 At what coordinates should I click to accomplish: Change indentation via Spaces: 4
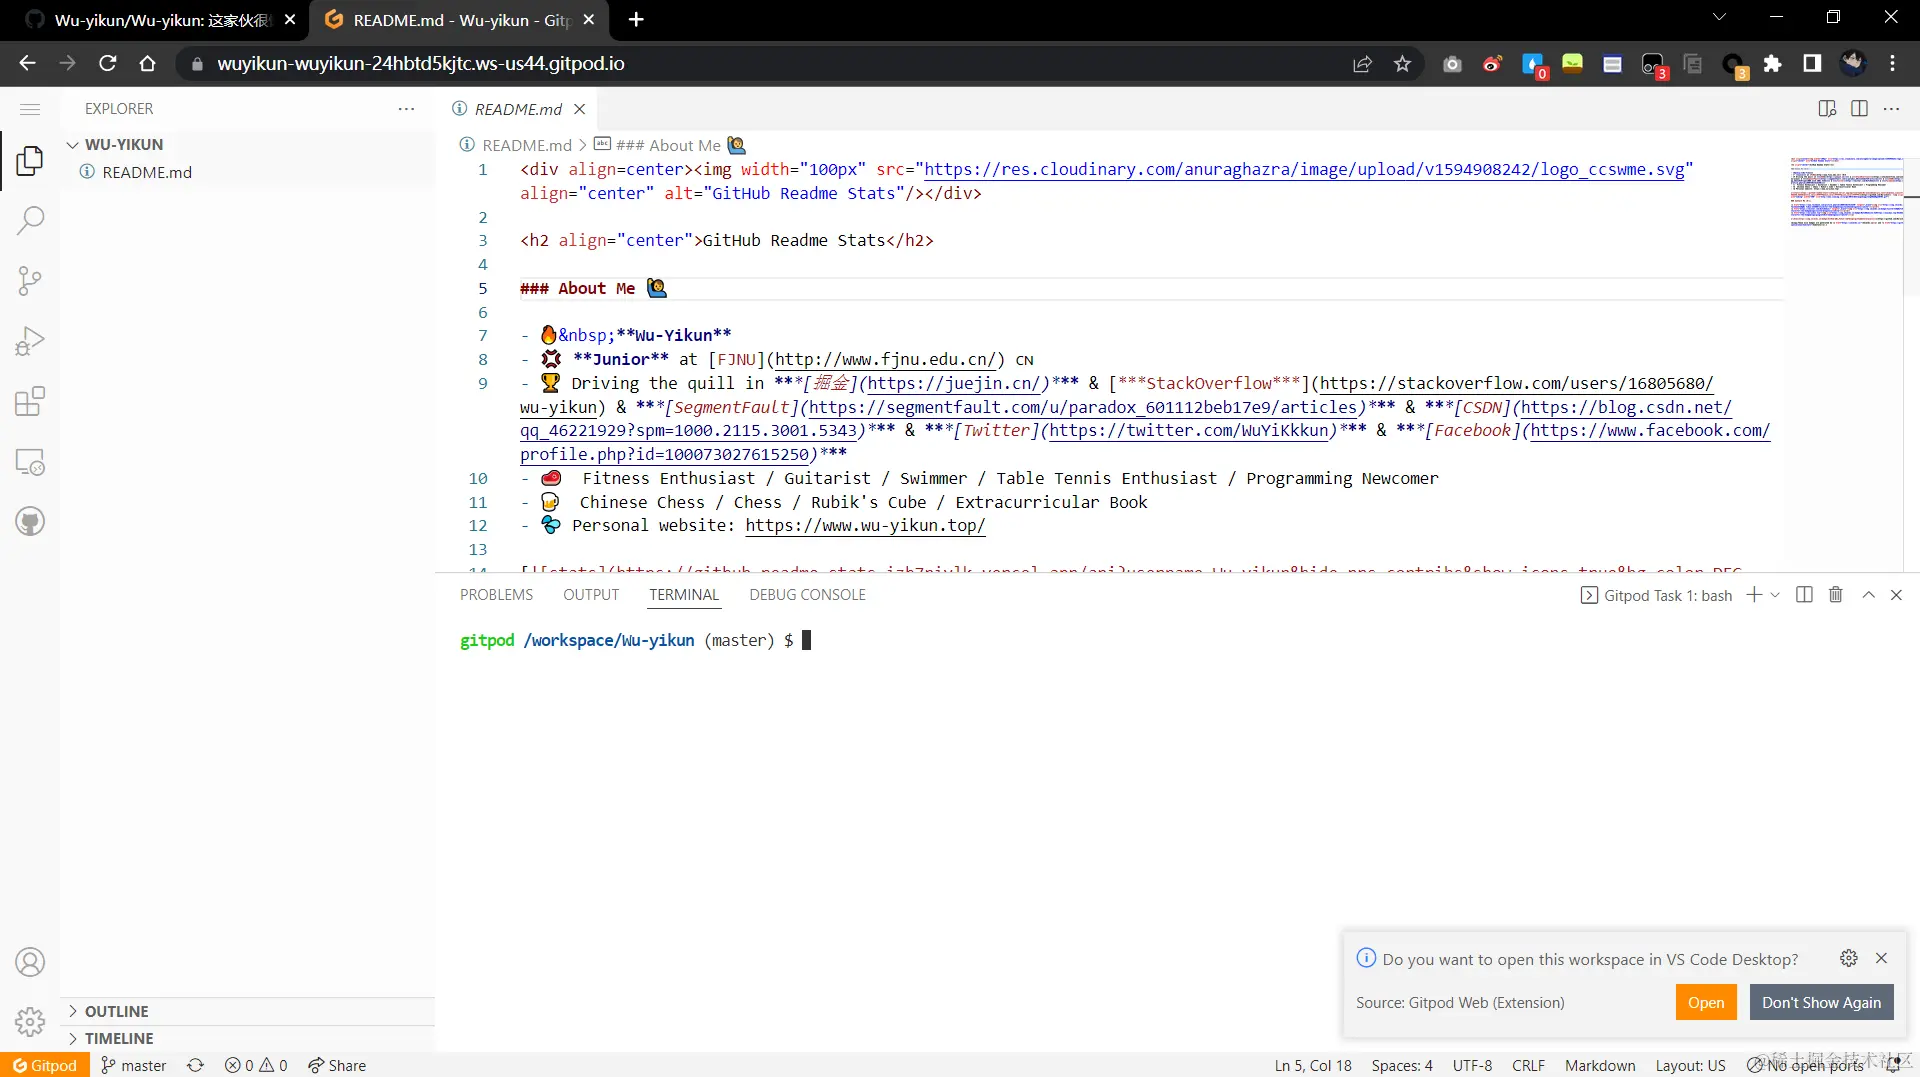point(1401,1065)
